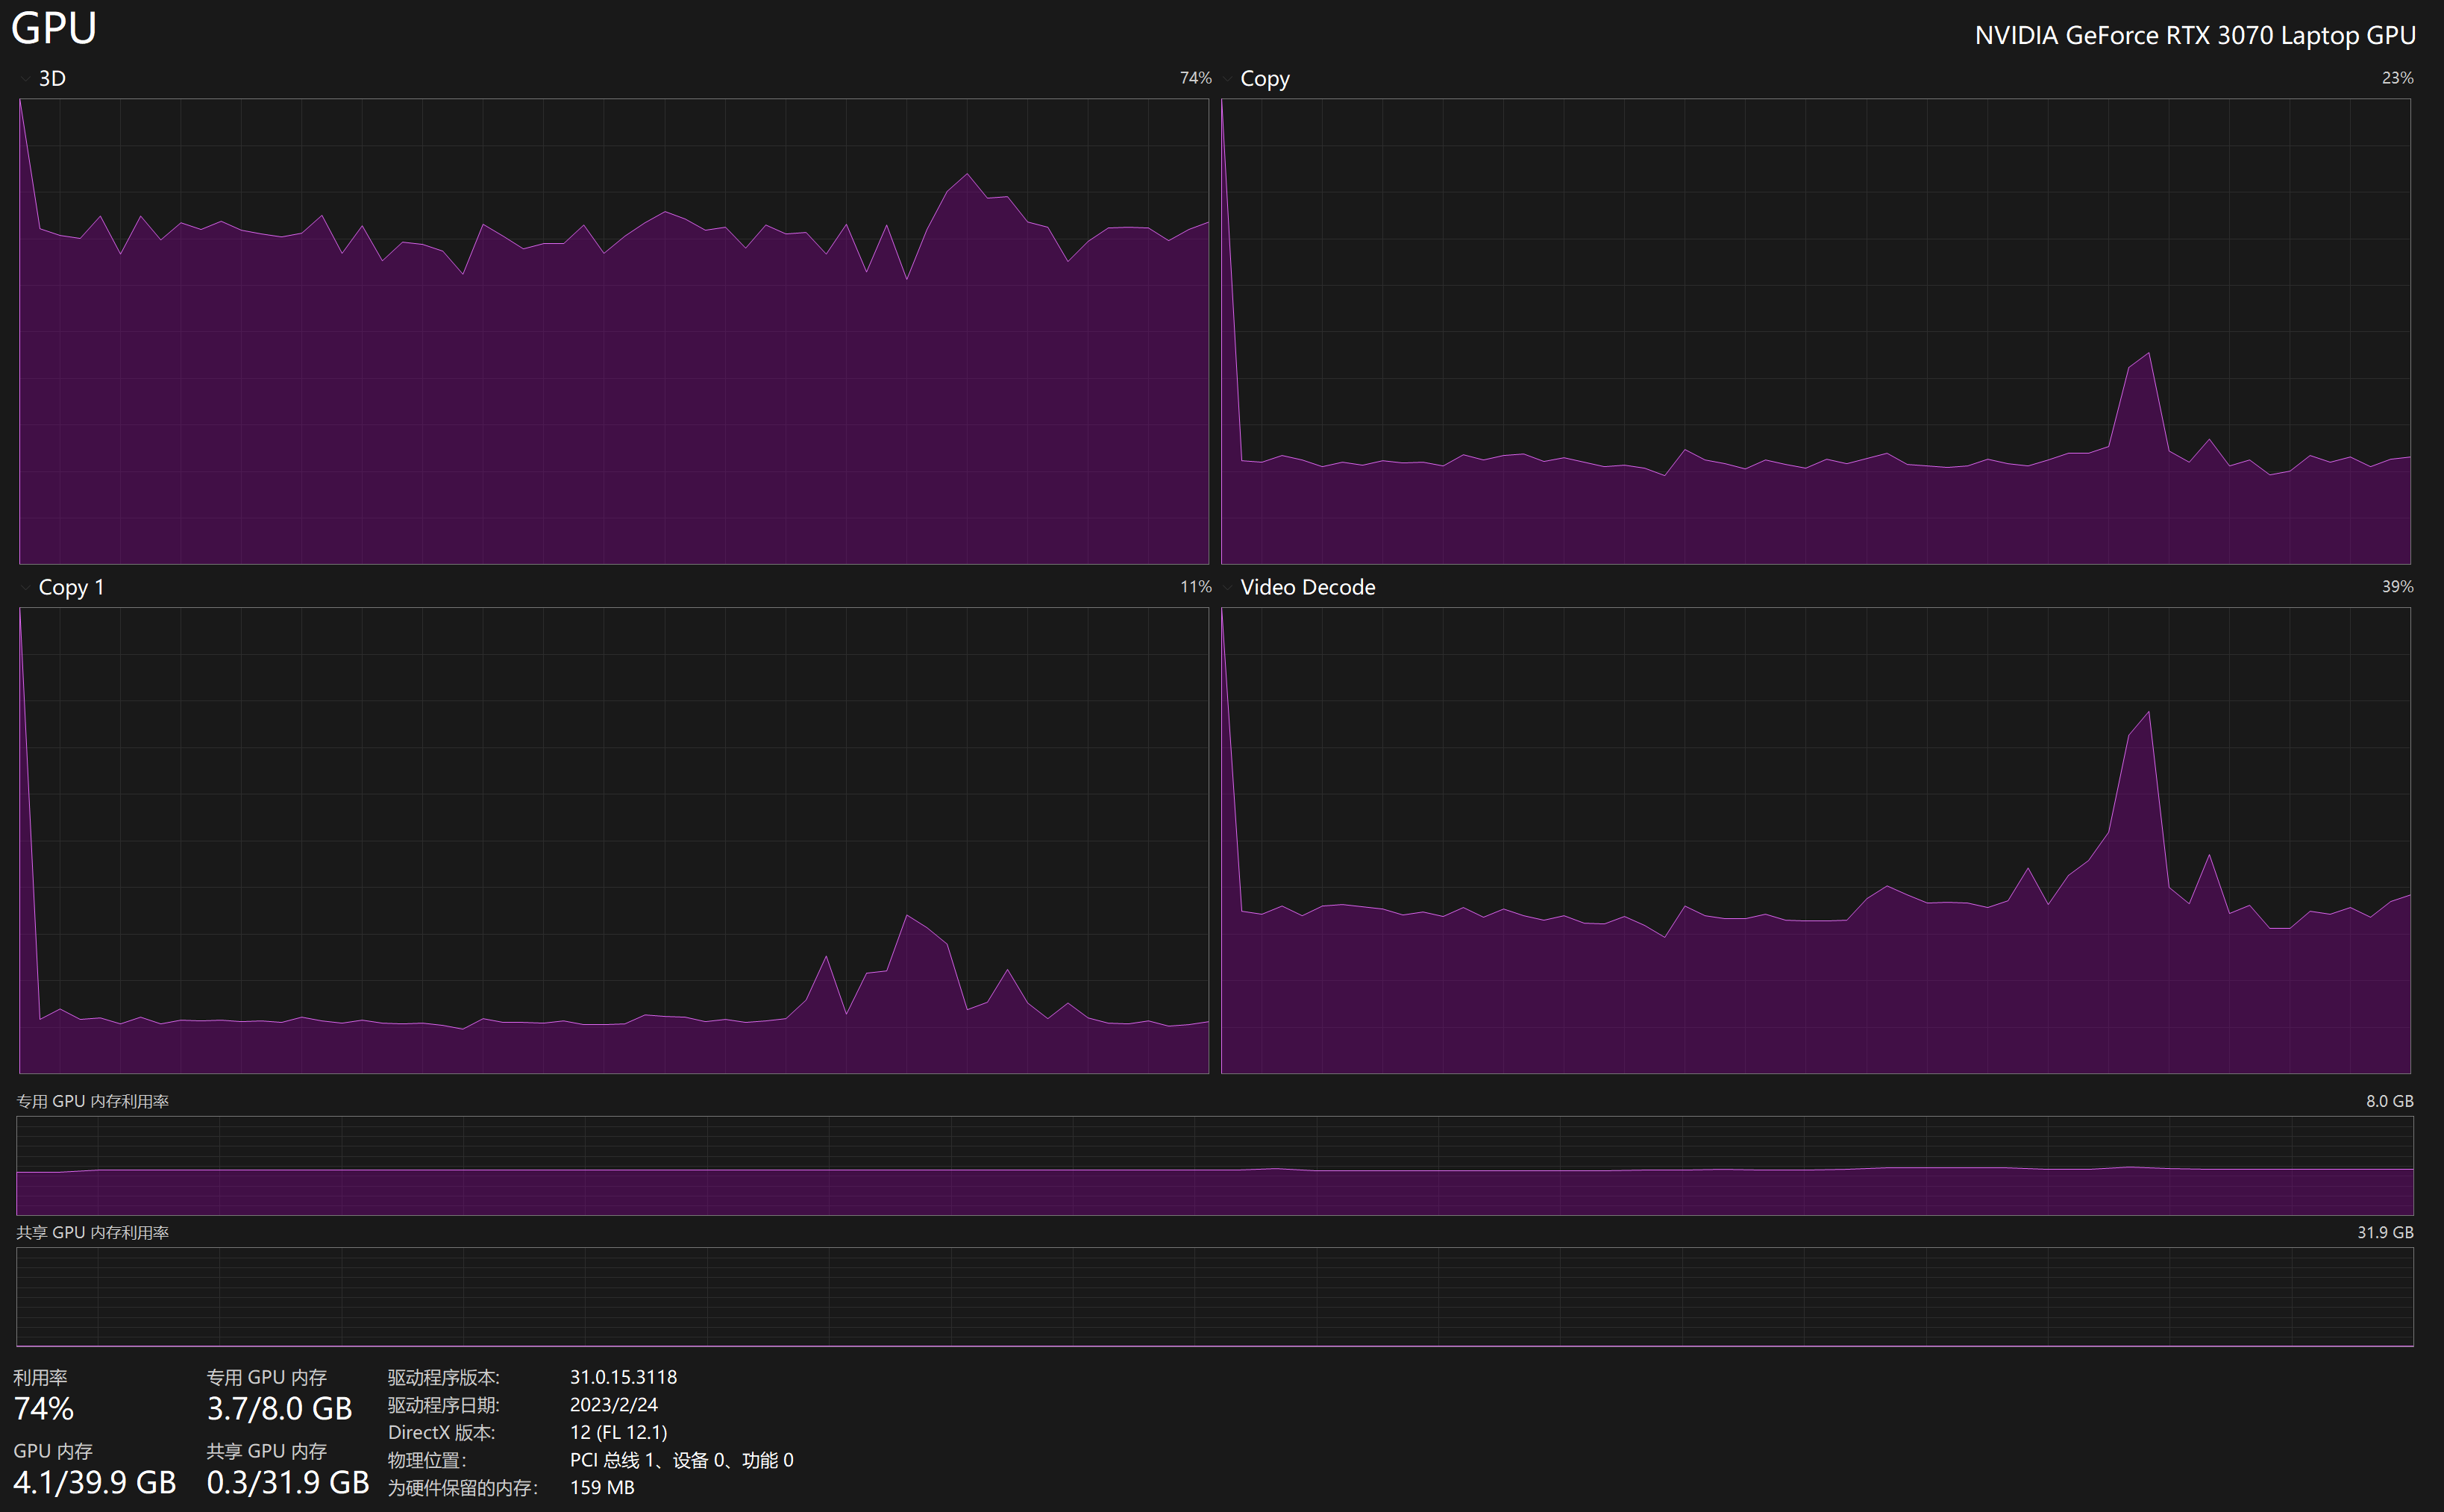This screenshot has height=1512, width=2444.
Task: Open the Video Decode graph type dropdown
Action: [x=1228, y=587]
